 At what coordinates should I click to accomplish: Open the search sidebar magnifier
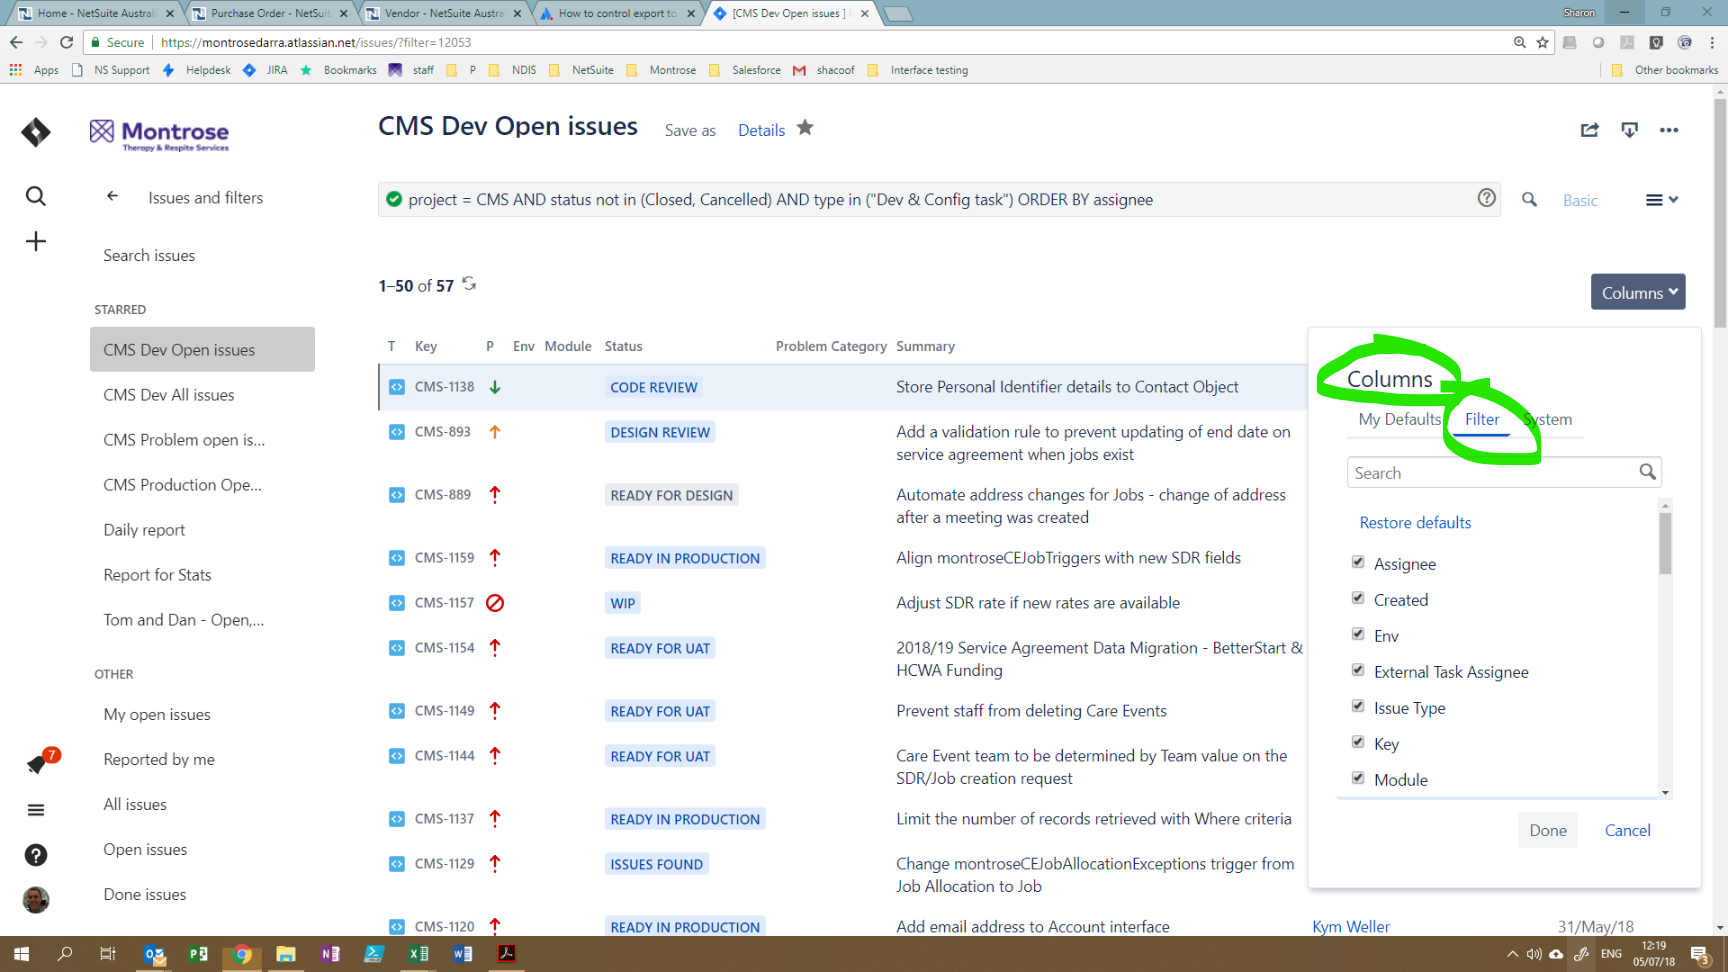pyautogui.click(x=36, y=196)
